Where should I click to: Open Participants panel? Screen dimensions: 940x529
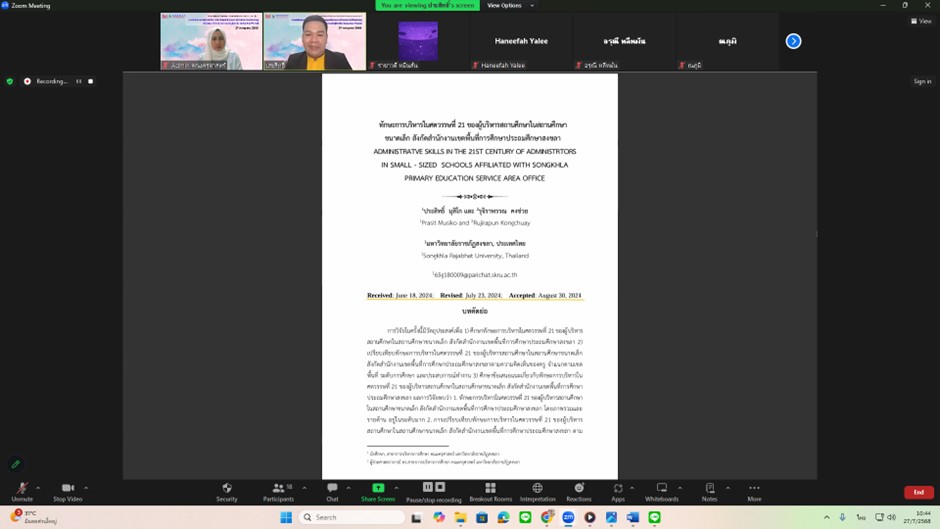279,492
